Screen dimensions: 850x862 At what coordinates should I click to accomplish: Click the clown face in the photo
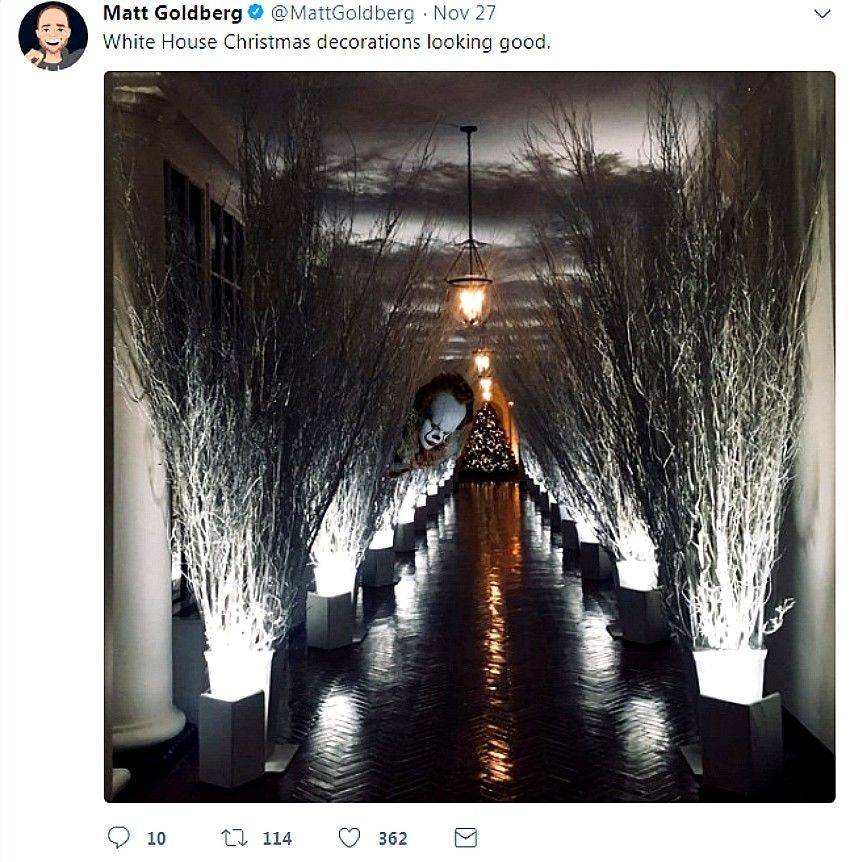point(441,417)
